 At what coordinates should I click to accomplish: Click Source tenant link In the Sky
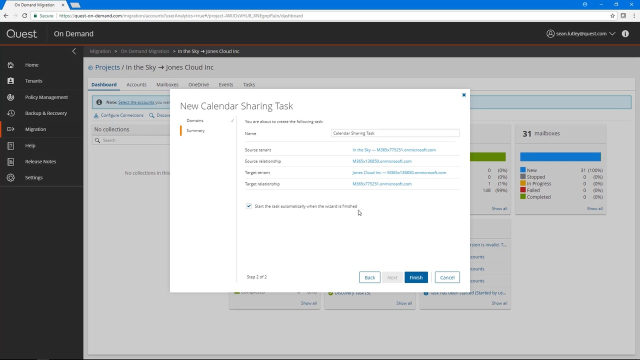pyautogui.click(x=394, y=150)
